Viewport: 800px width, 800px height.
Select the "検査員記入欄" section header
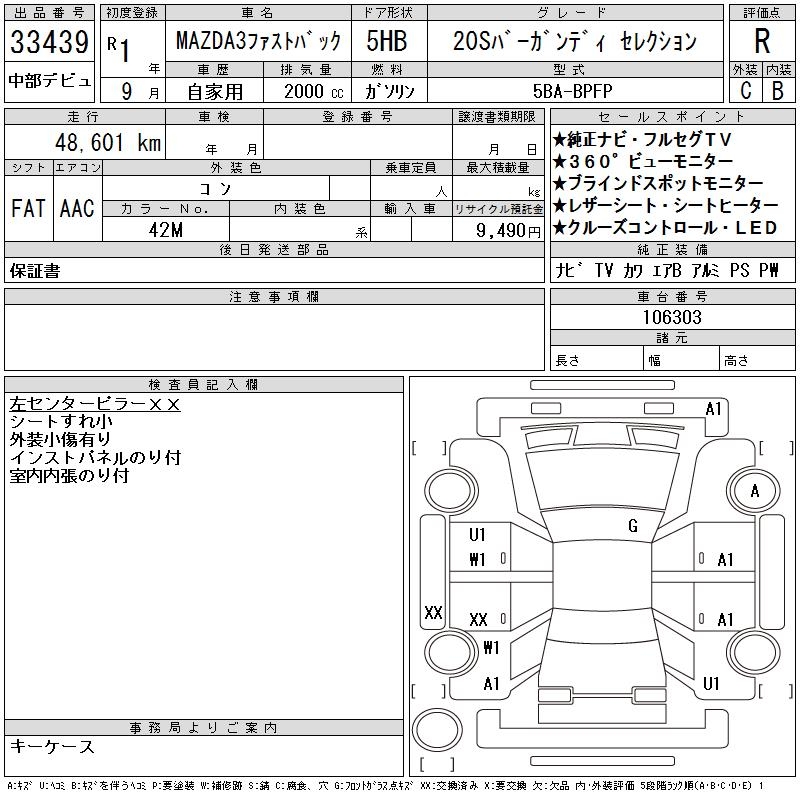click(x=204, y=385)
